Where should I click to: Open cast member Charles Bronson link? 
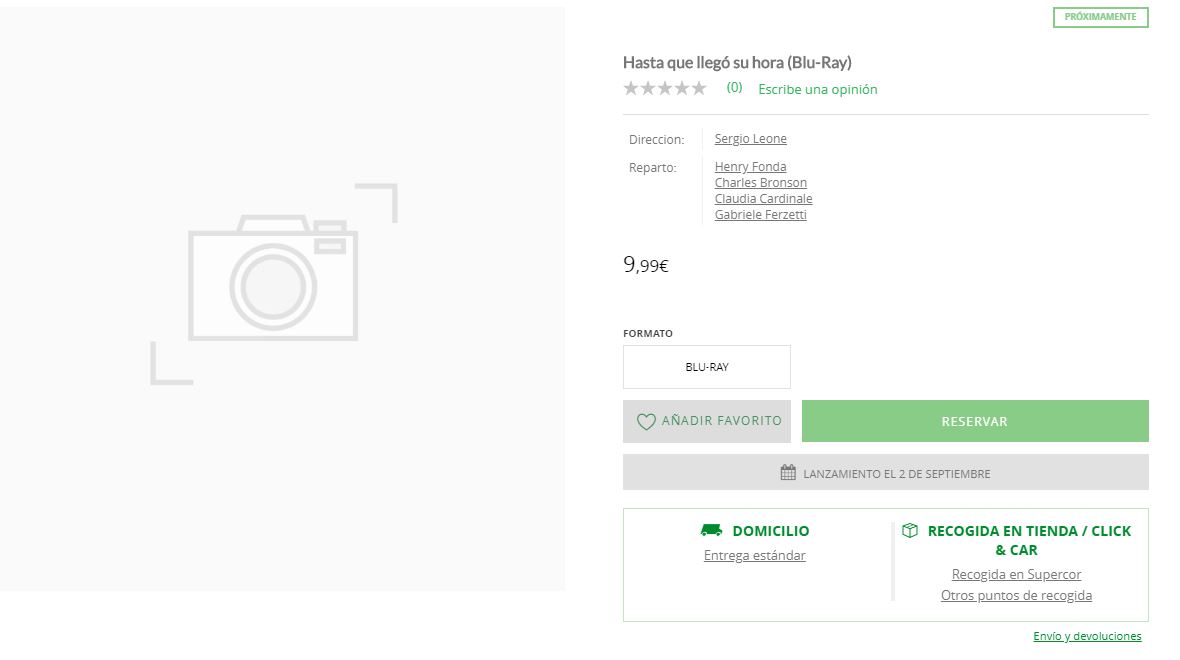click(760, 182)
